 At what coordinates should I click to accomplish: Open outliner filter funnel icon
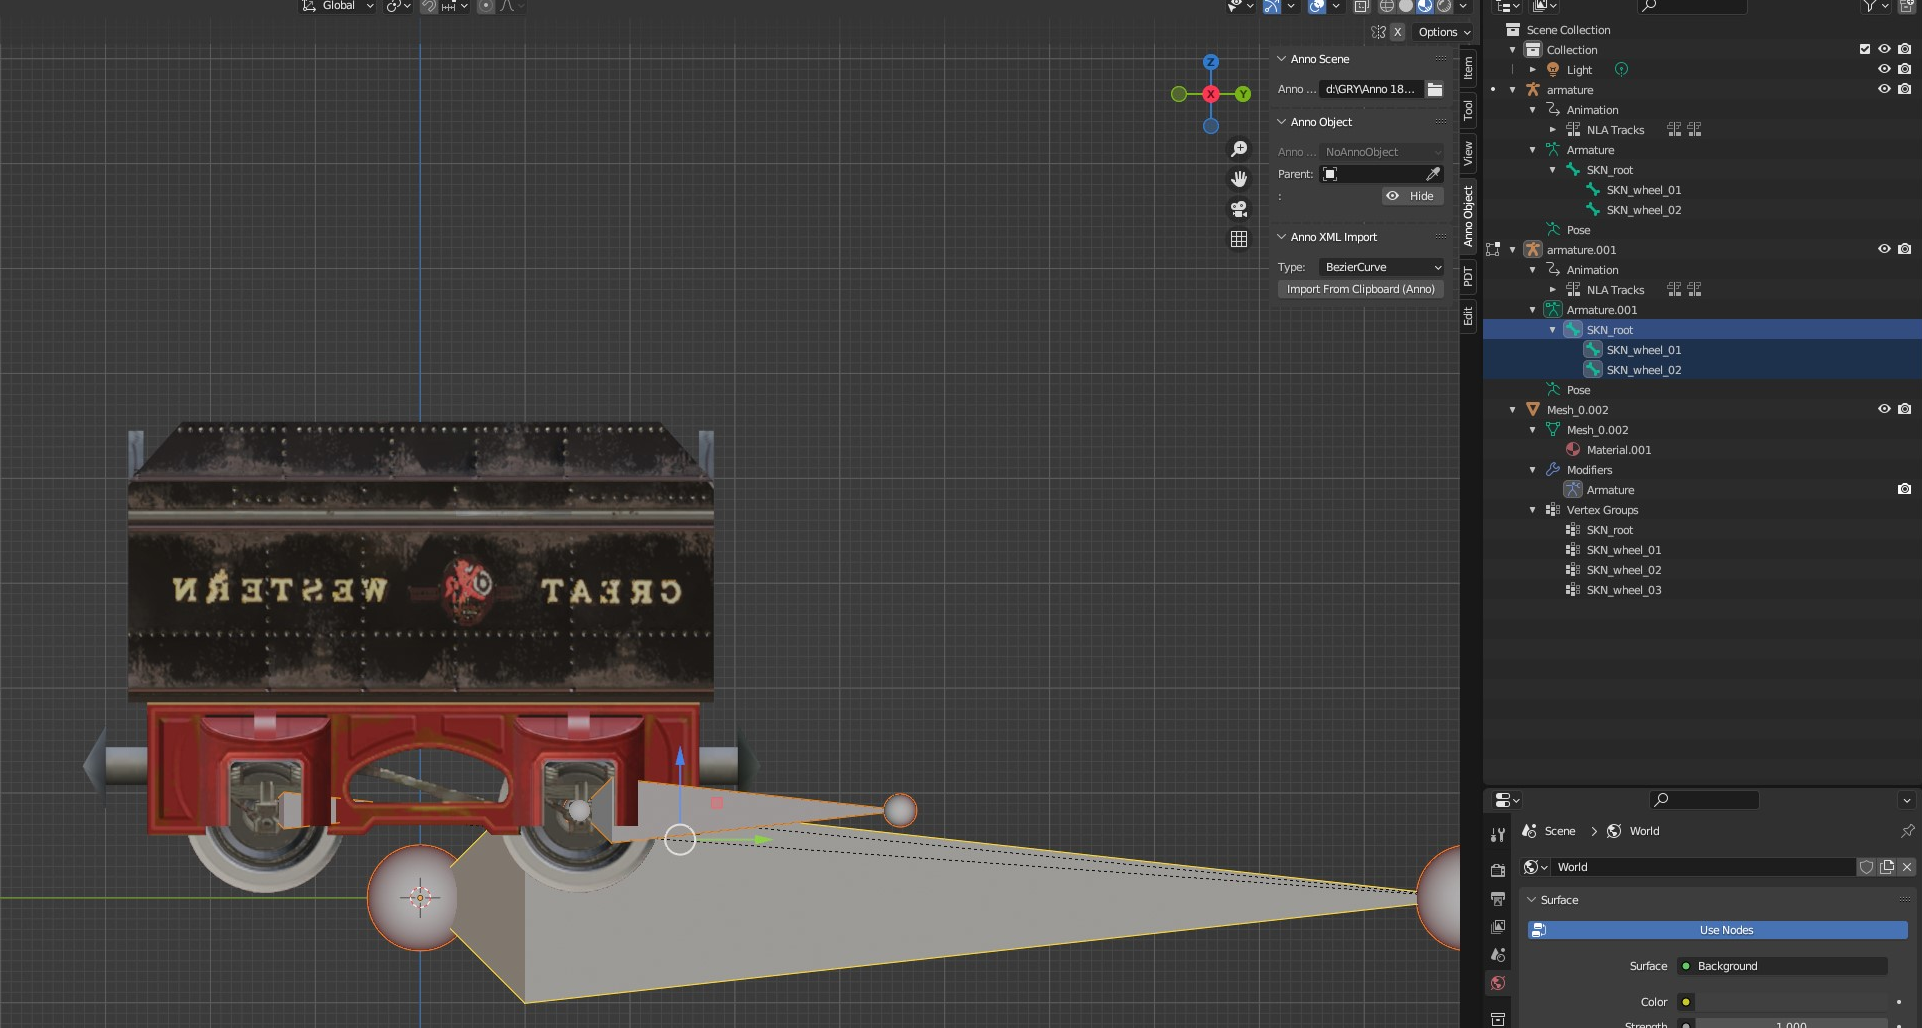1868,6
